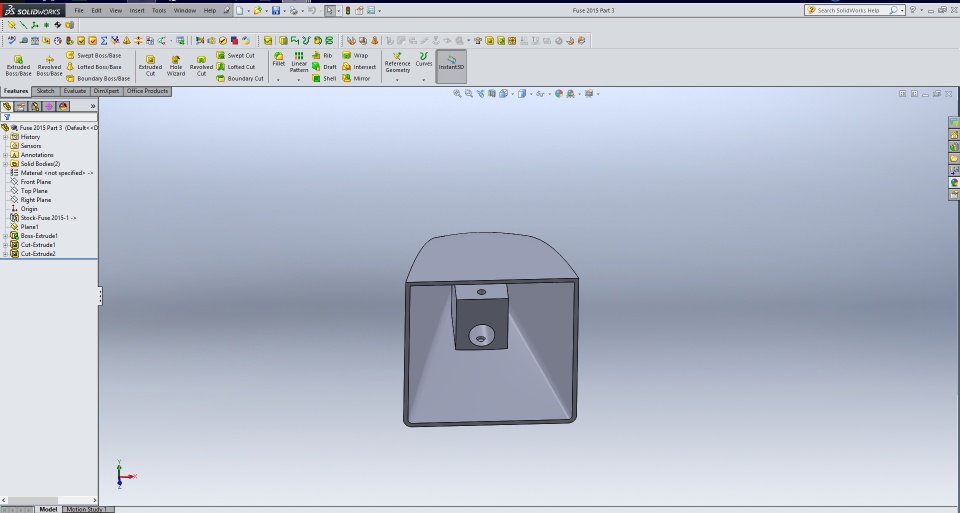Click the Fillet tool
The image size is (960, 513).
click(279, 59)
